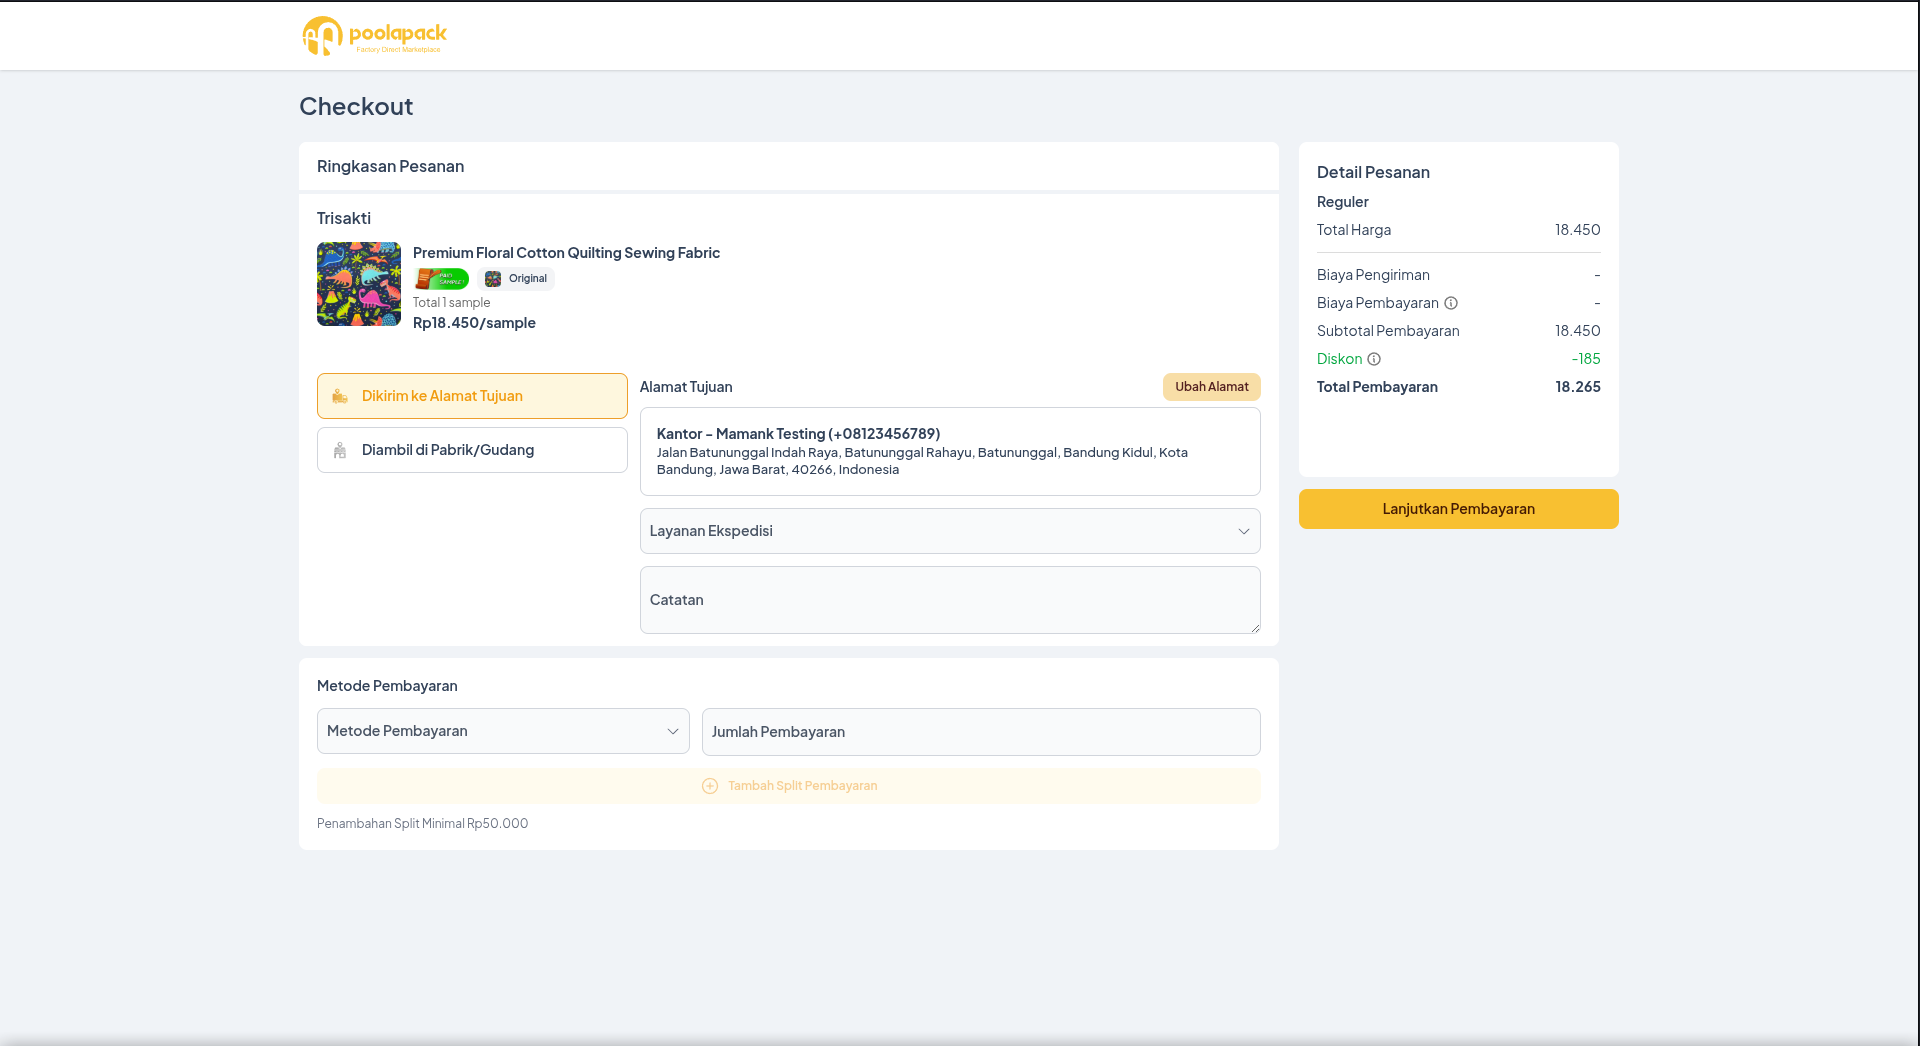
Task: Click Tambah Split Pembayaran button
Action: (x=789, y=786)
